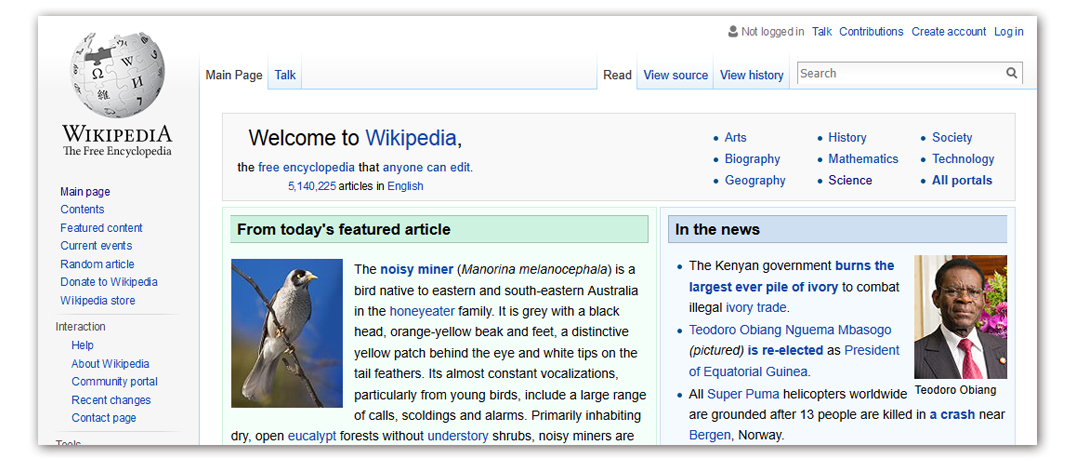Open the English language link
This screenshot has width=1075, height=461.
tap(405, 186)
